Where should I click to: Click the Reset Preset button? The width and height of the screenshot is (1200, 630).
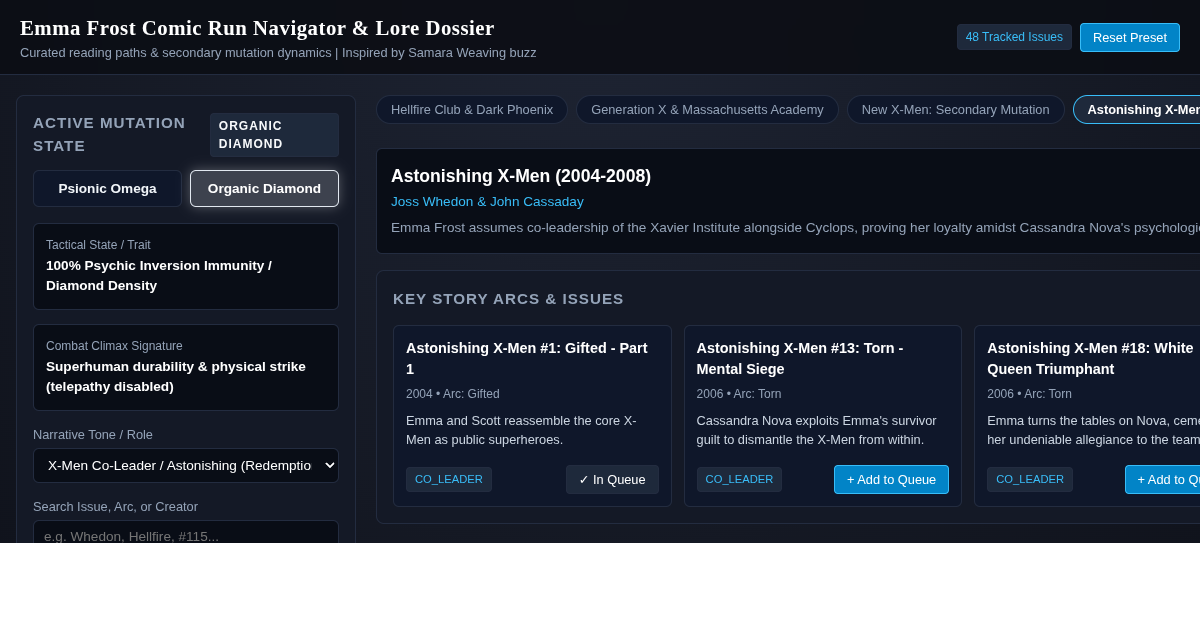pos(1129,37)
